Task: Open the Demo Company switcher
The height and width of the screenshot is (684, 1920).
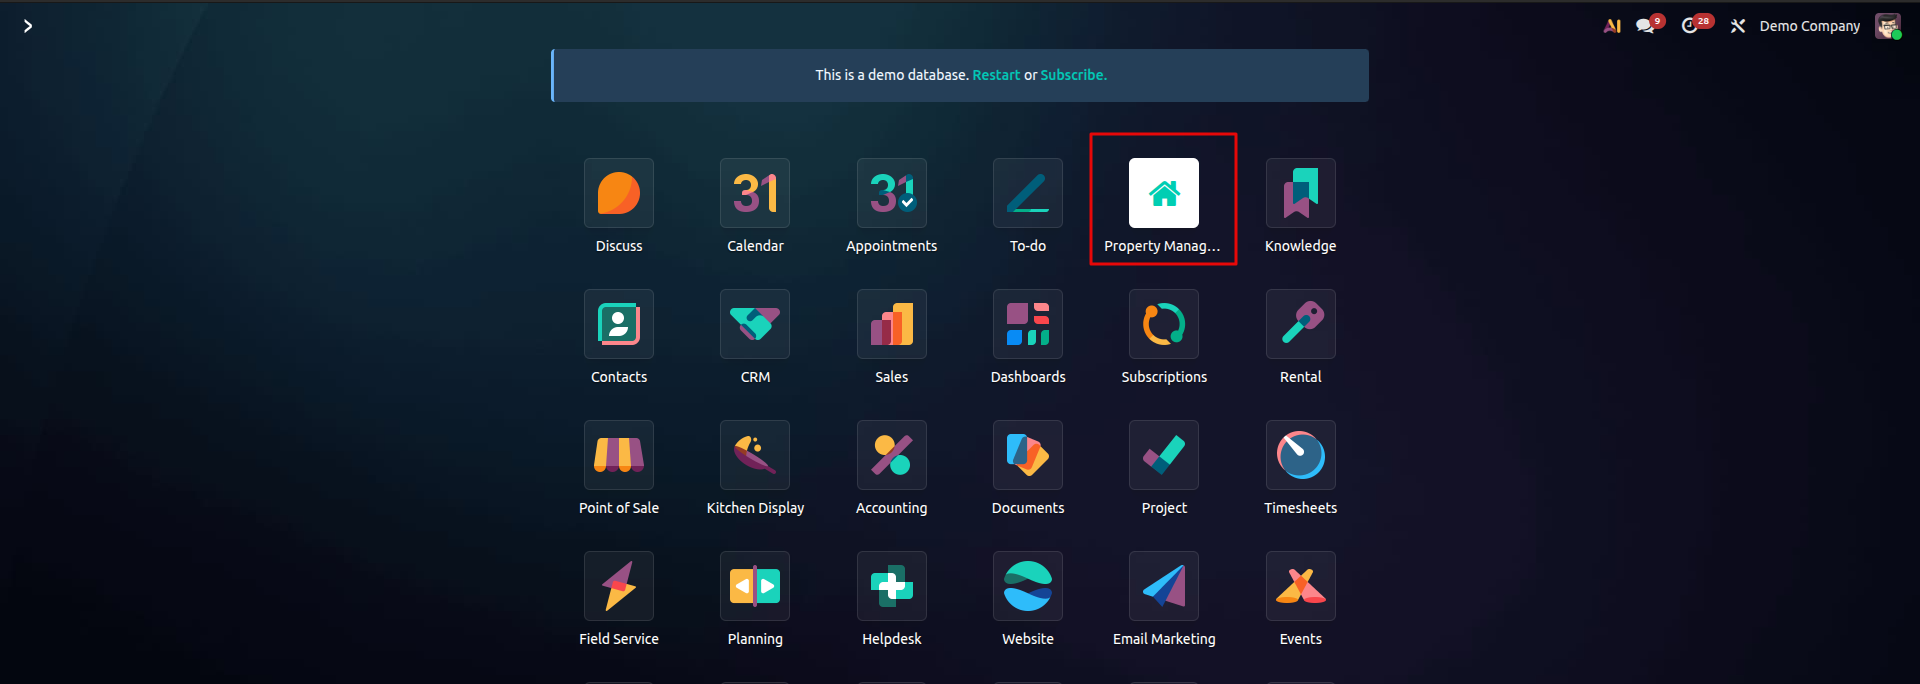Action: pyautogui.click(x=1809, y=26)
